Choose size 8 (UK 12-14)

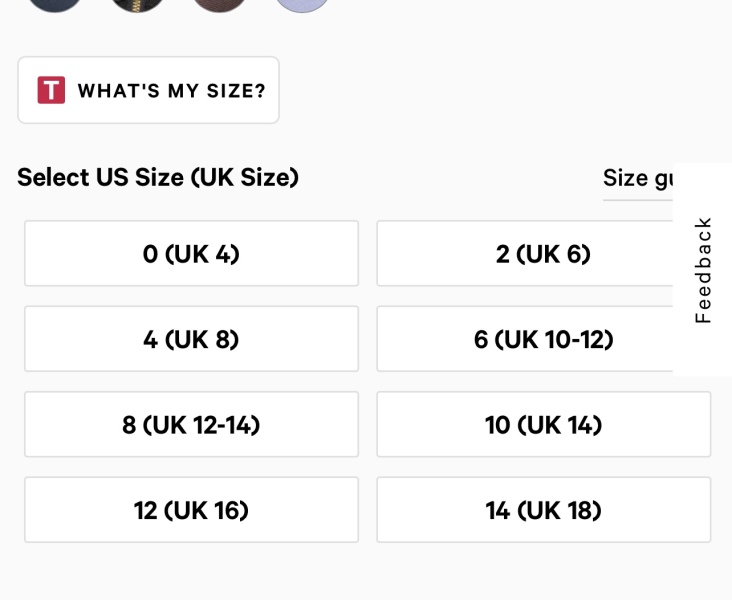(191, 425)
